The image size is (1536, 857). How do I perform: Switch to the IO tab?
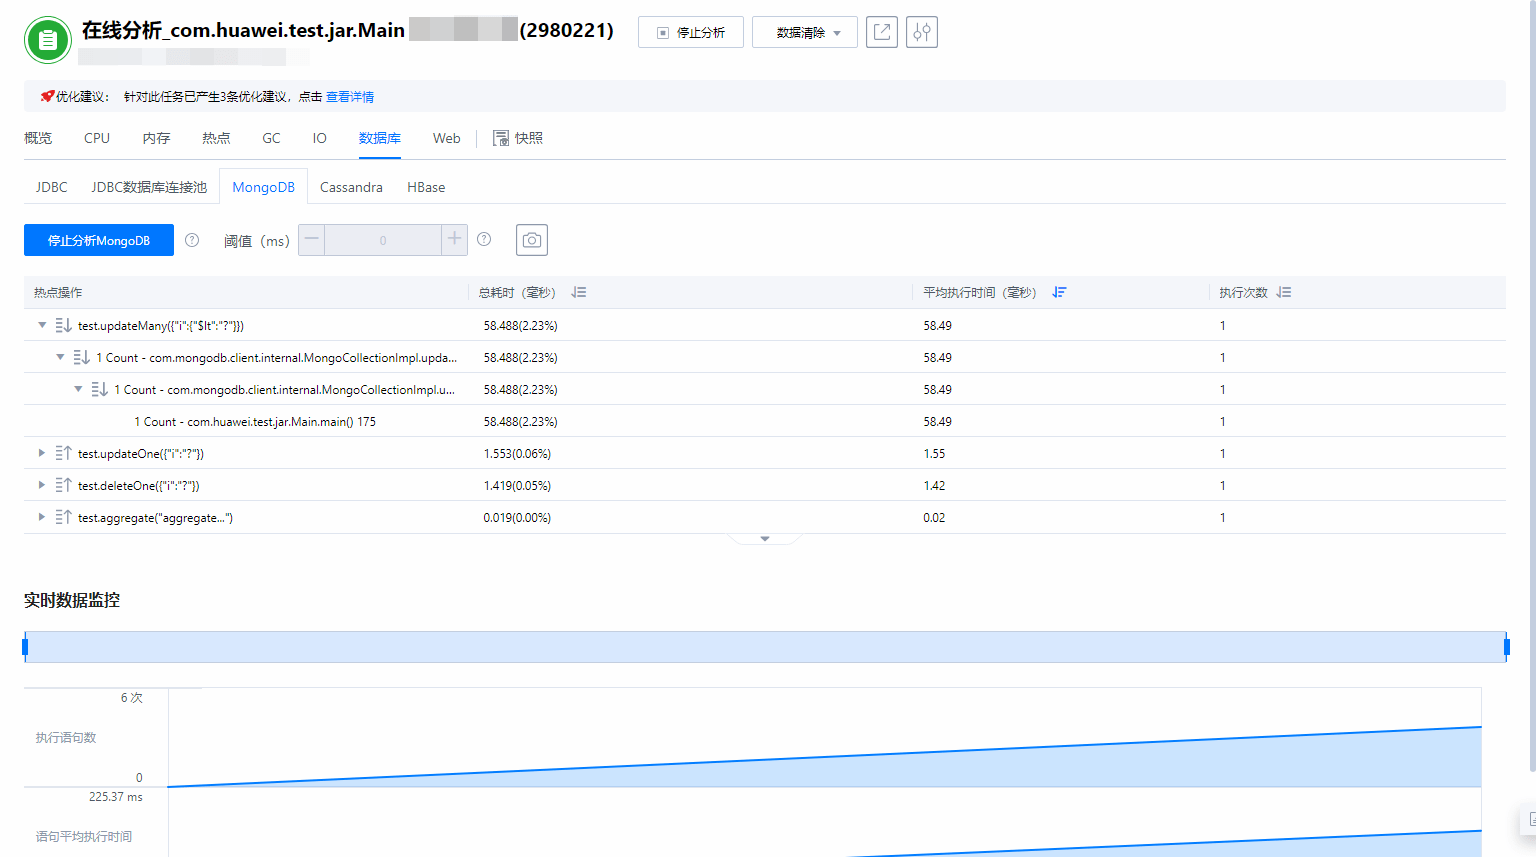(320, 138)
